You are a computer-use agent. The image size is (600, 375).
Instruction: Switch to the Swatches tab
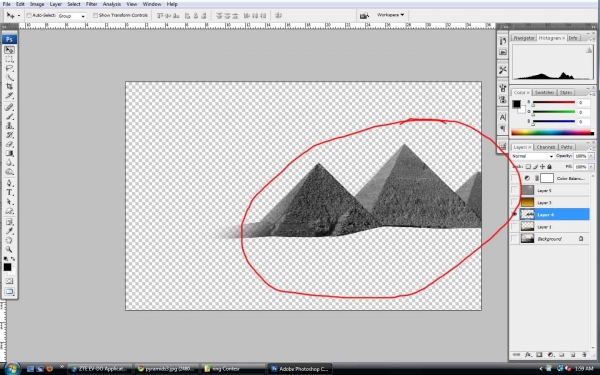pos(544,92)
